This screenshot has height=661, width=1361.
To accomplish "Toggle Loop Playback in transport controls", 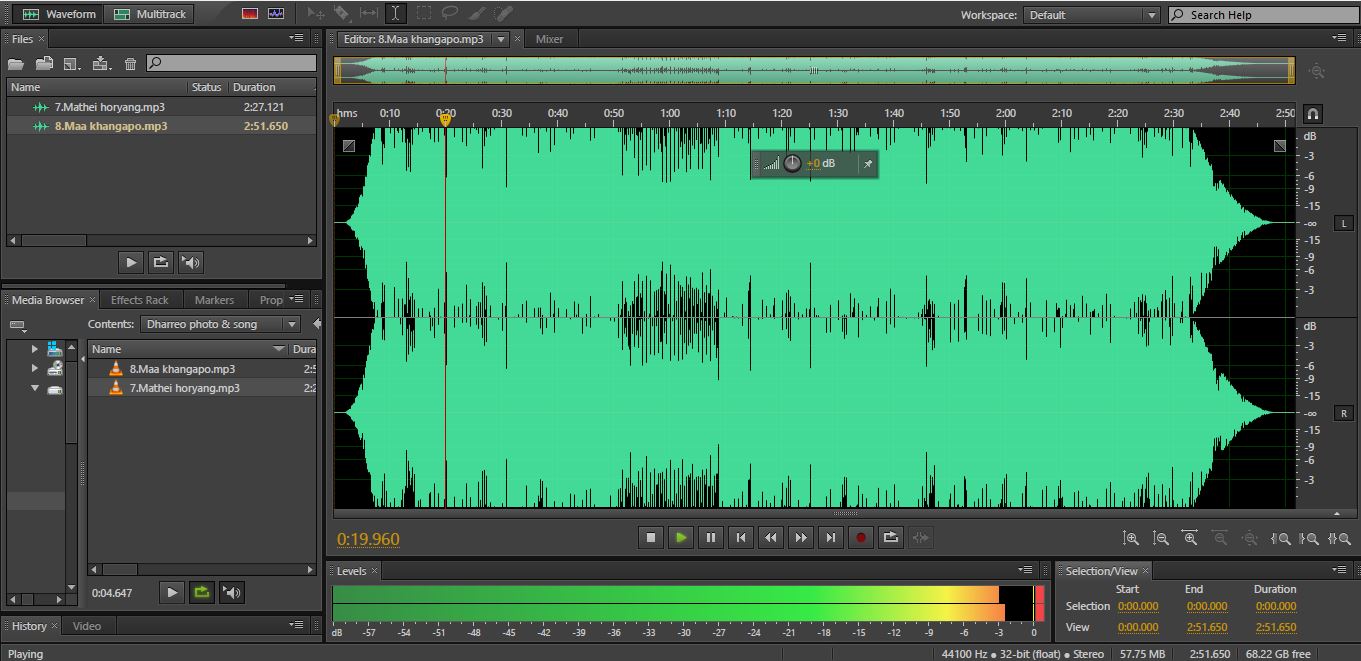I will [x=890, y=537].
